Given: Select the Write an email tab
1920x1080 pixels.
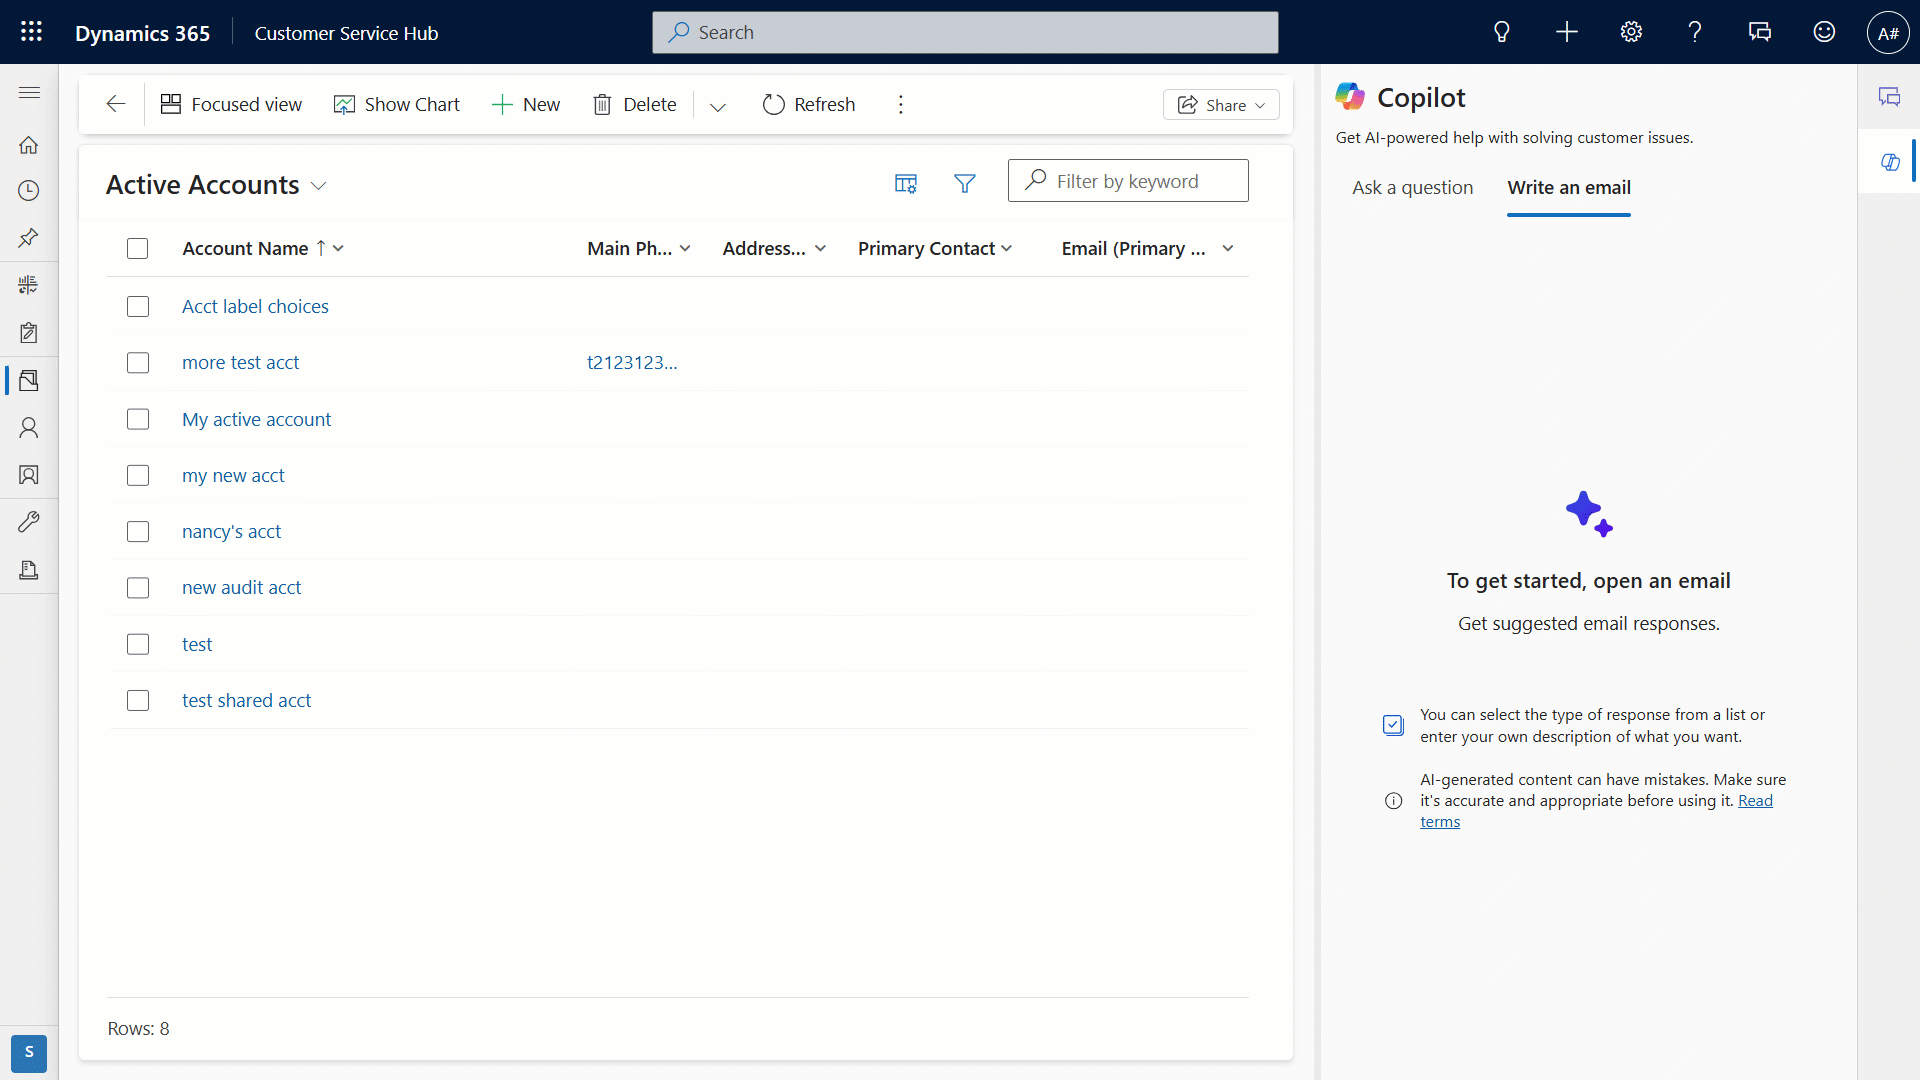Looking at the screenshot, I should point(1568,188).
